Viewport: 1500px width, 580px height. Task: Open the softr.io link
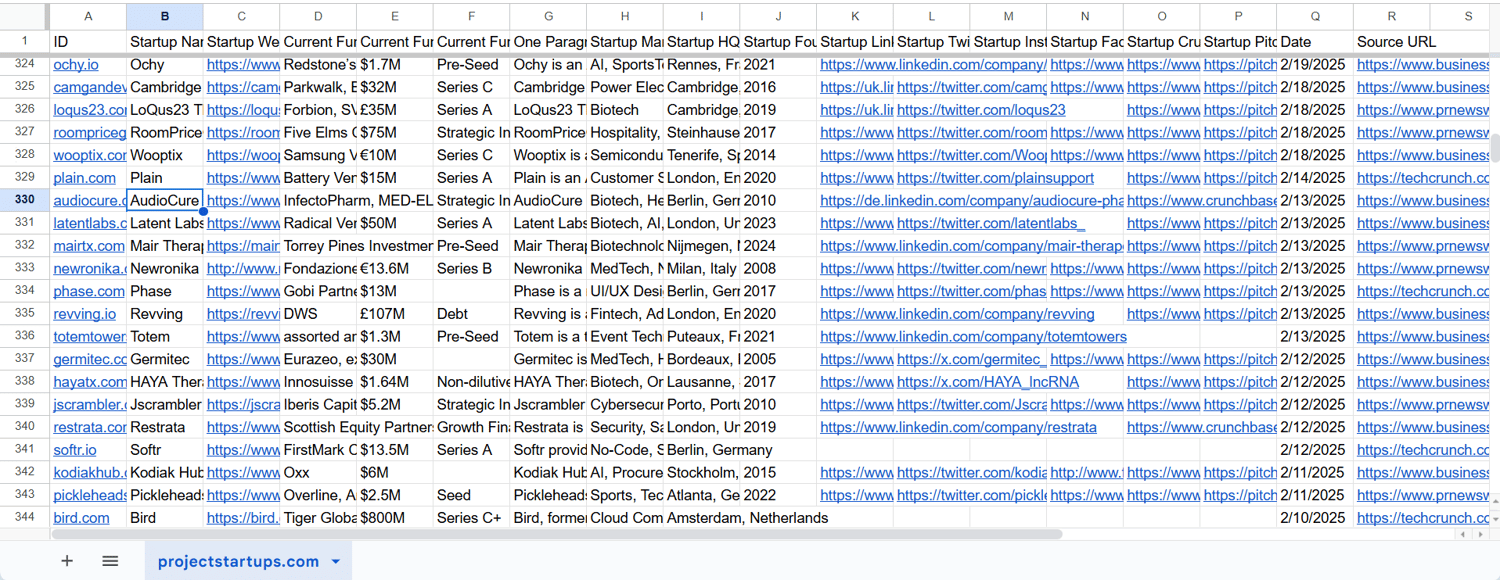coord(75,449)
